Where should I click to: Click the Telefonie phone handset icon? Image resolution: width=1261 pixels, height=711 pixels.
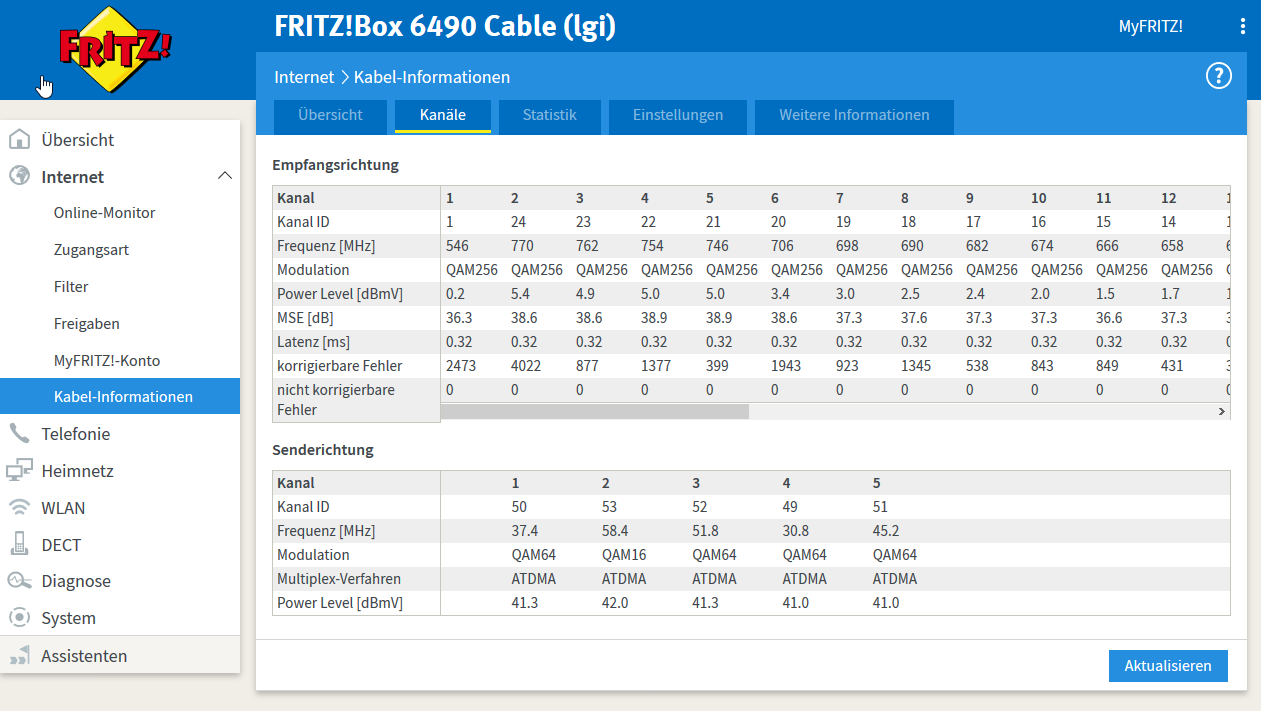pyautogui.click(x=19, y=433)
